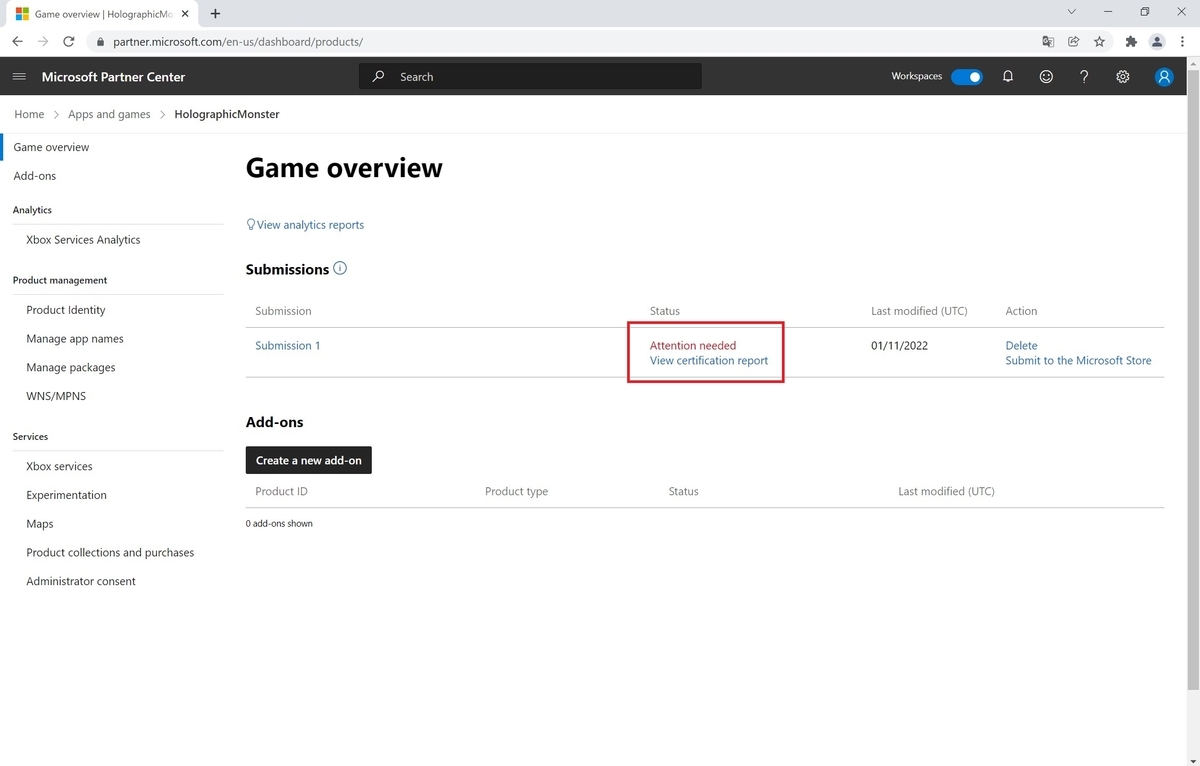Go to Home breadcrumb
Viewport: 1200px width, 766px height.
(x=29, y=114)
